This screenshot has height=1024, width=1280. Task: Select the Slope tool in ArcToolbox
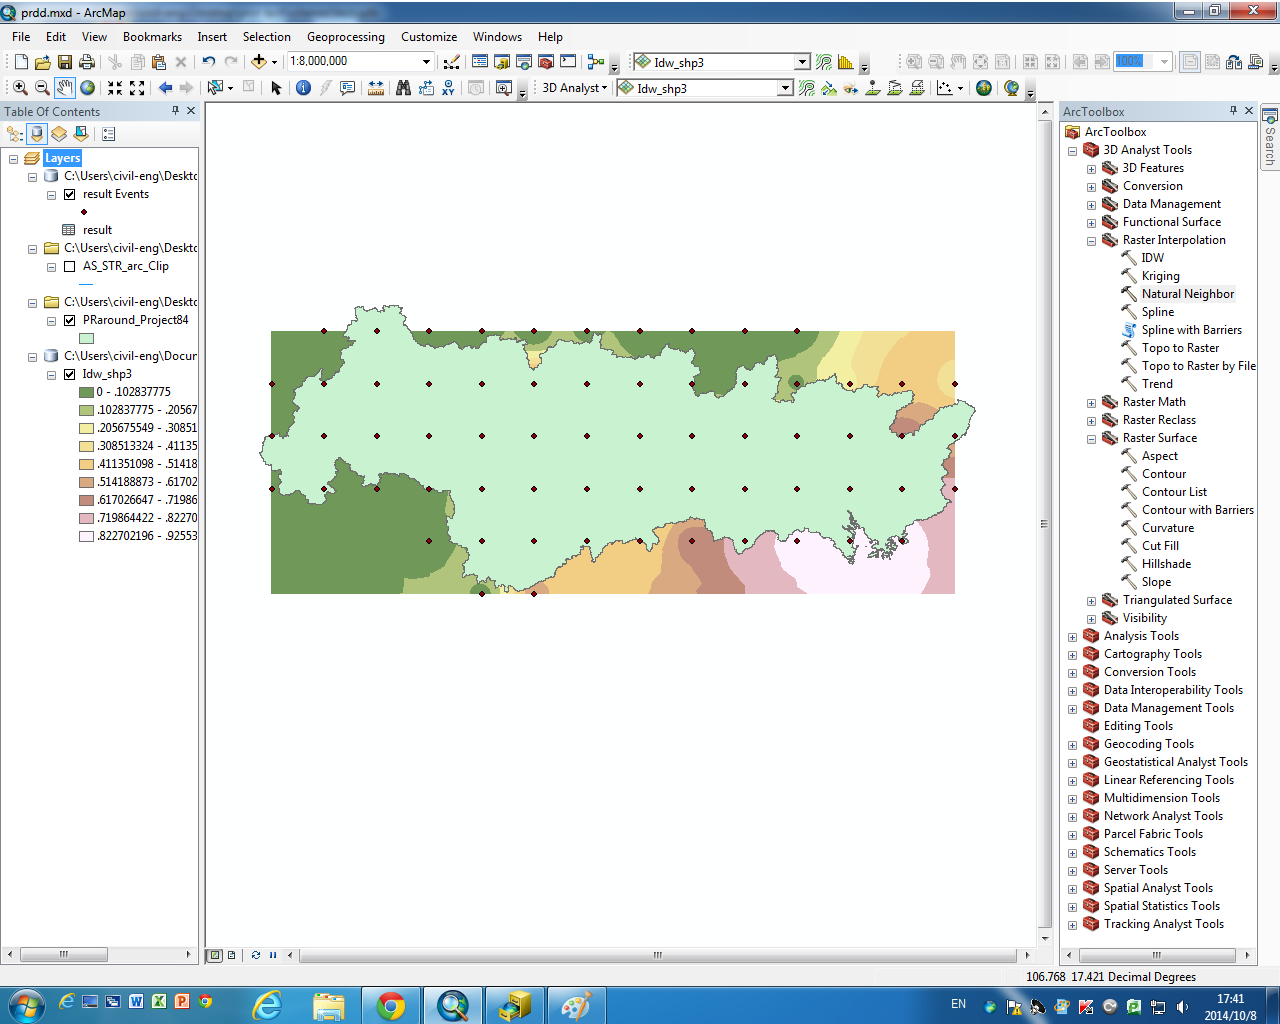click(x=1156, y=582)
